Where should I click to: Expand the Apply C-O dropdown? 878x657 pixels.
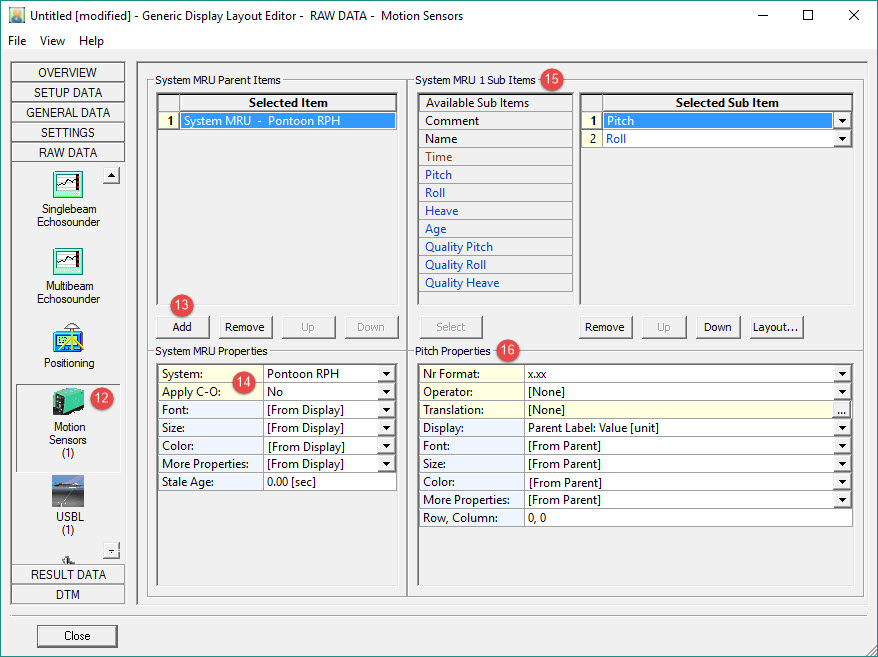tap(386, 392)
